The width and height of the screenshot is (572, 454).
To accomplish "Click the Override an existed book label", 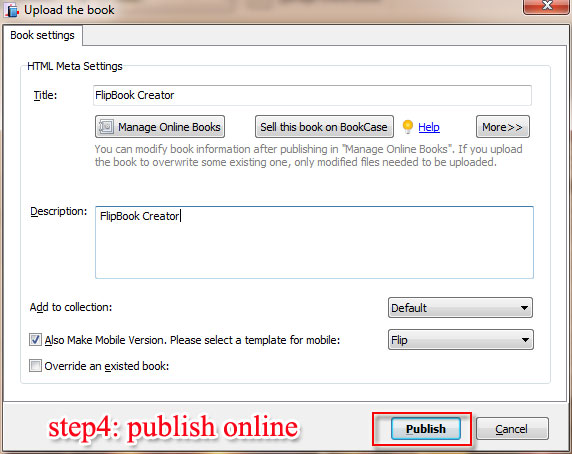I will (x=107, y=366).
